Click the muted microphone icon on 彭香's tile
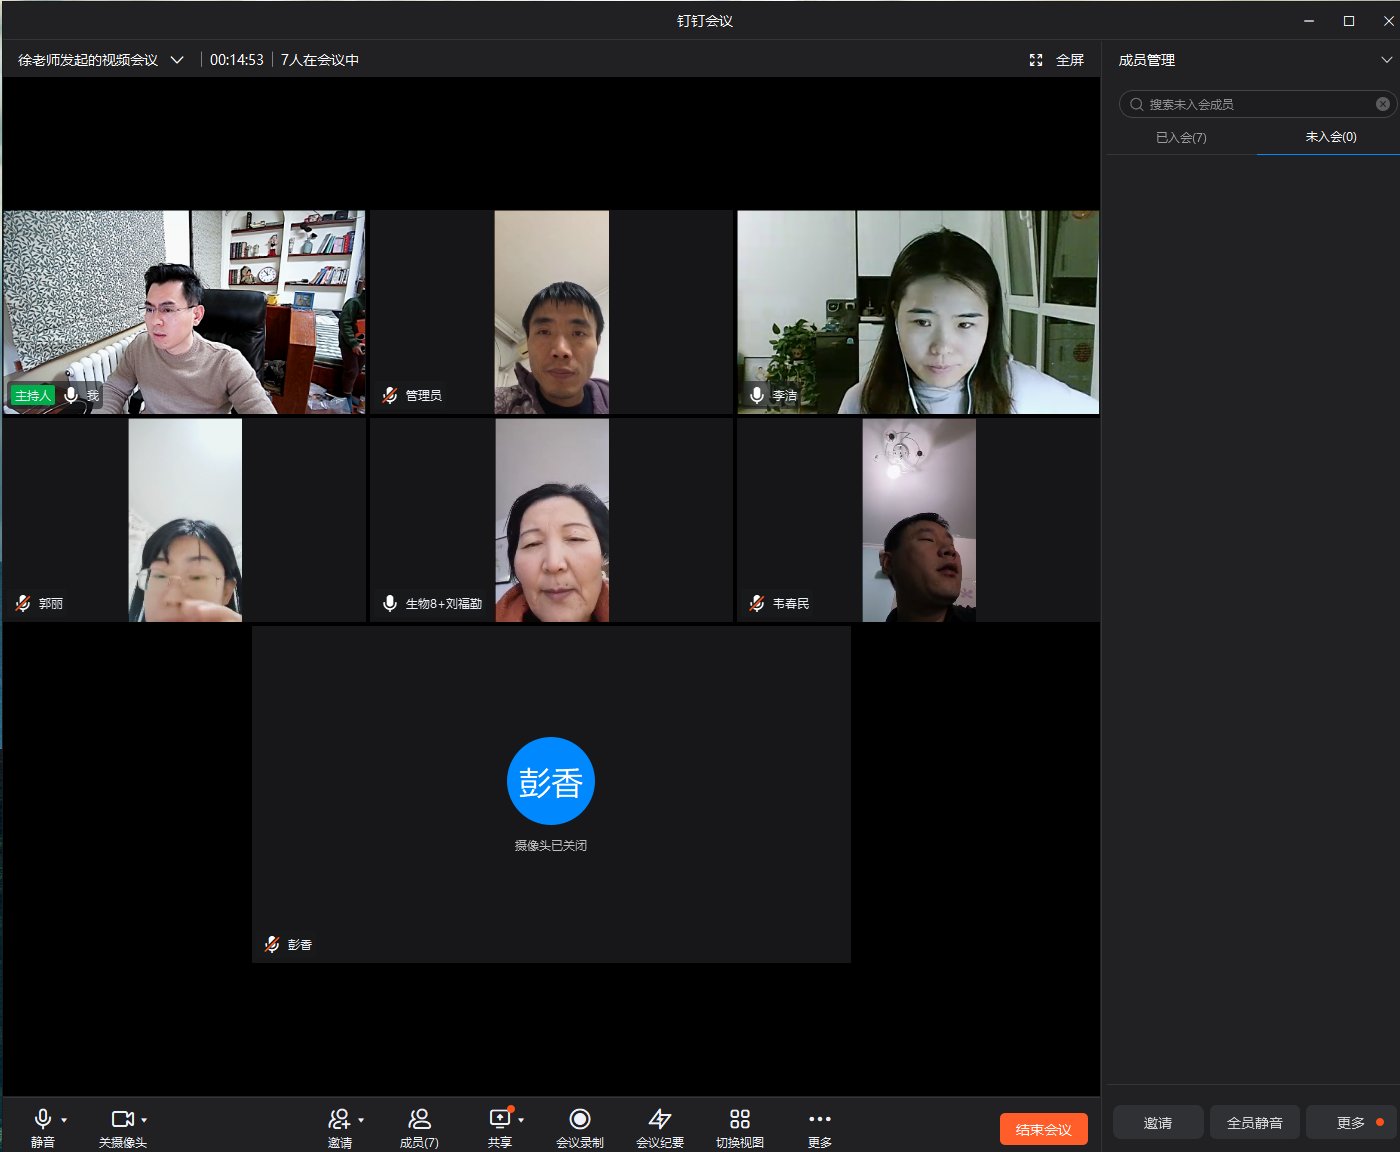1400x1152 pixels. click(272, 944)
